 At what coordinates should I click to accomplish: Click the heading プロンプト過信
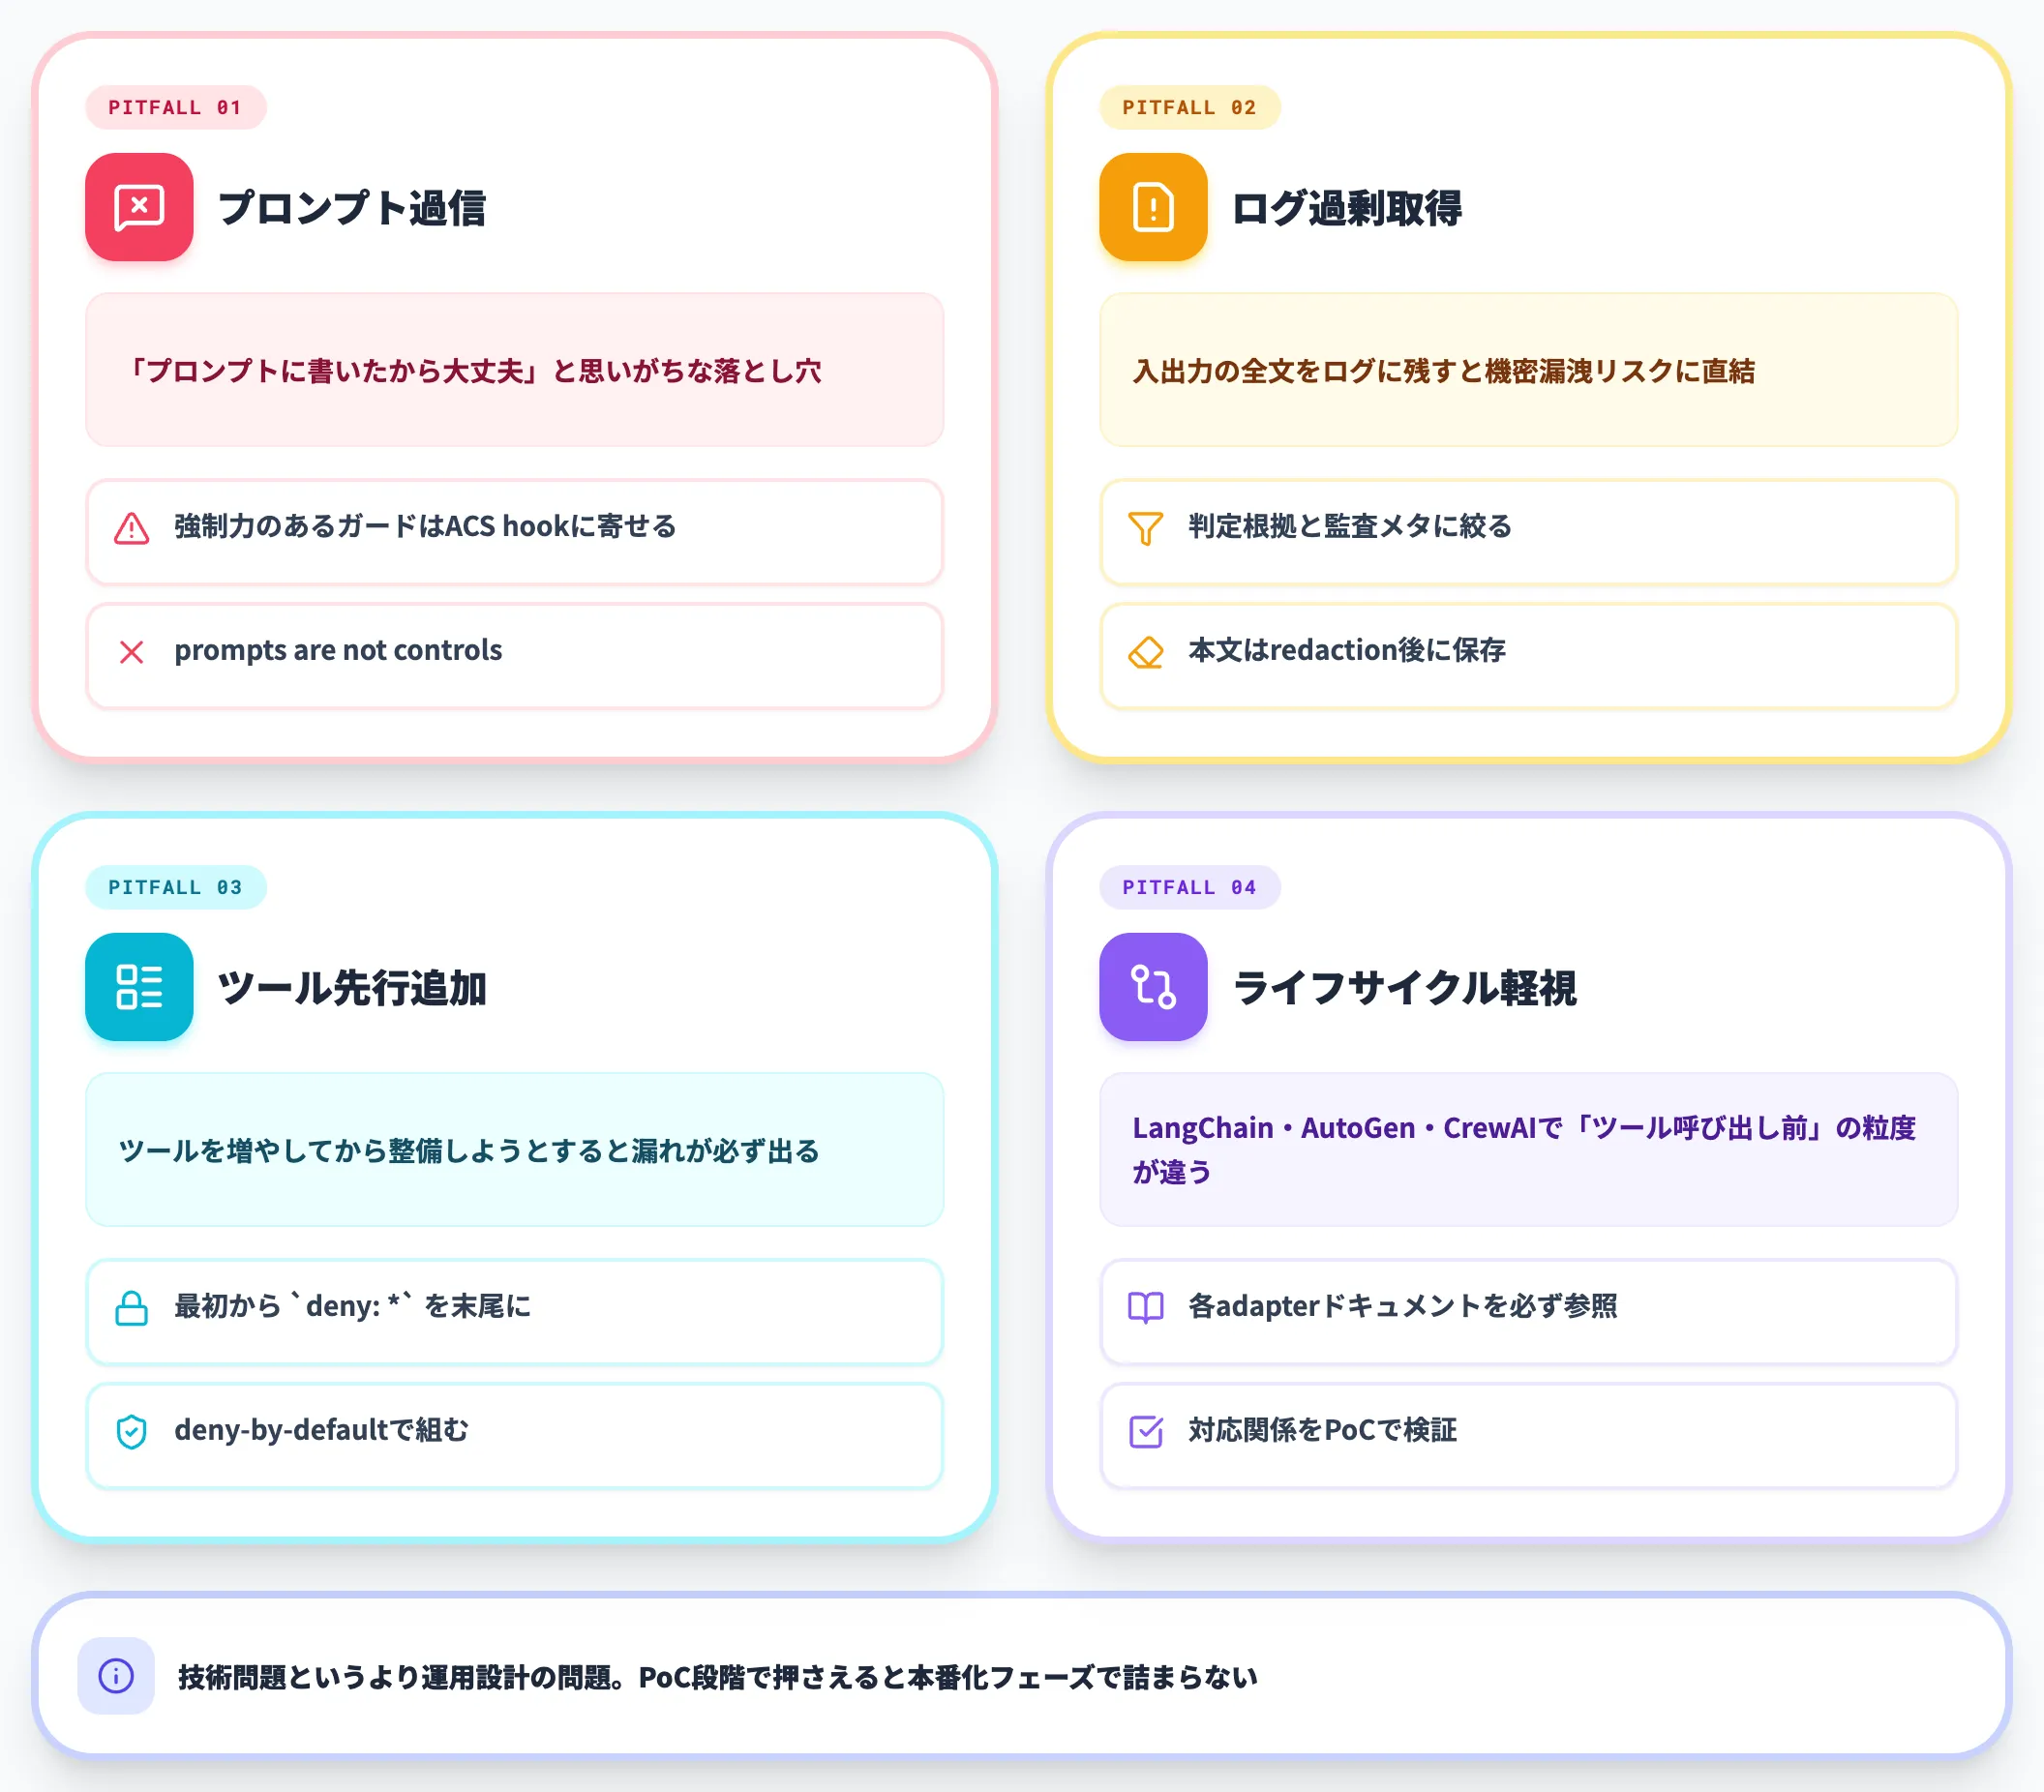(352, 208)
